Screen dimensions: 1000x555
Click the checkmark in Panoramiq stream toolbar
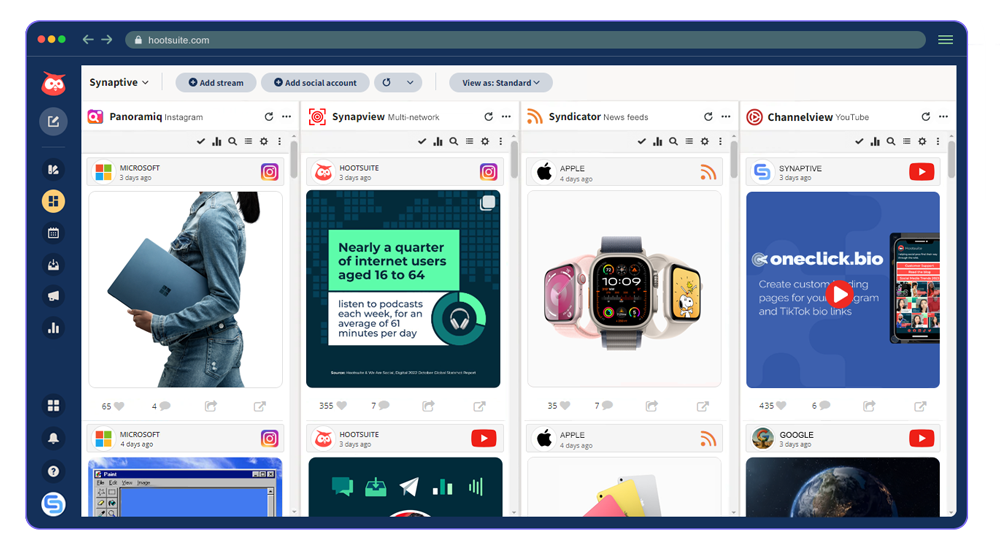201,142
